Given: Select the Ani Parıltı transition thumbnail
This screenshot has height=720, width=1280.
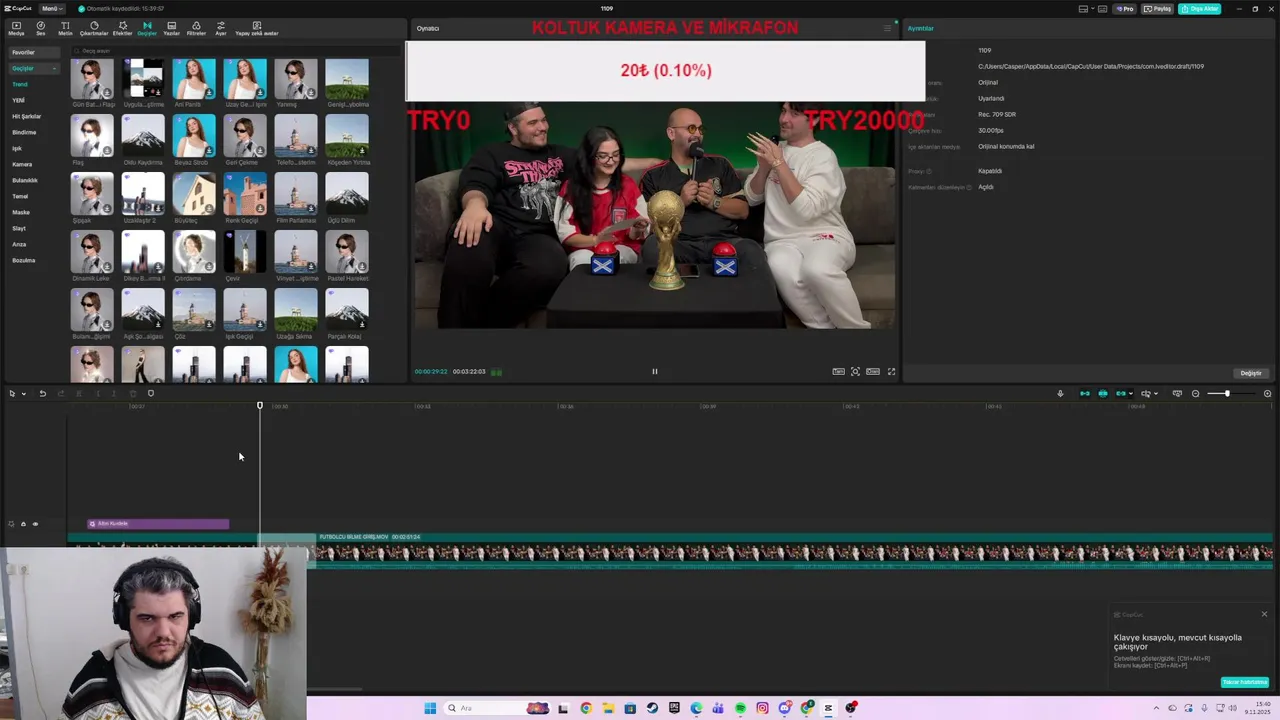Looking at the screenshot, I should click(194, 79).
